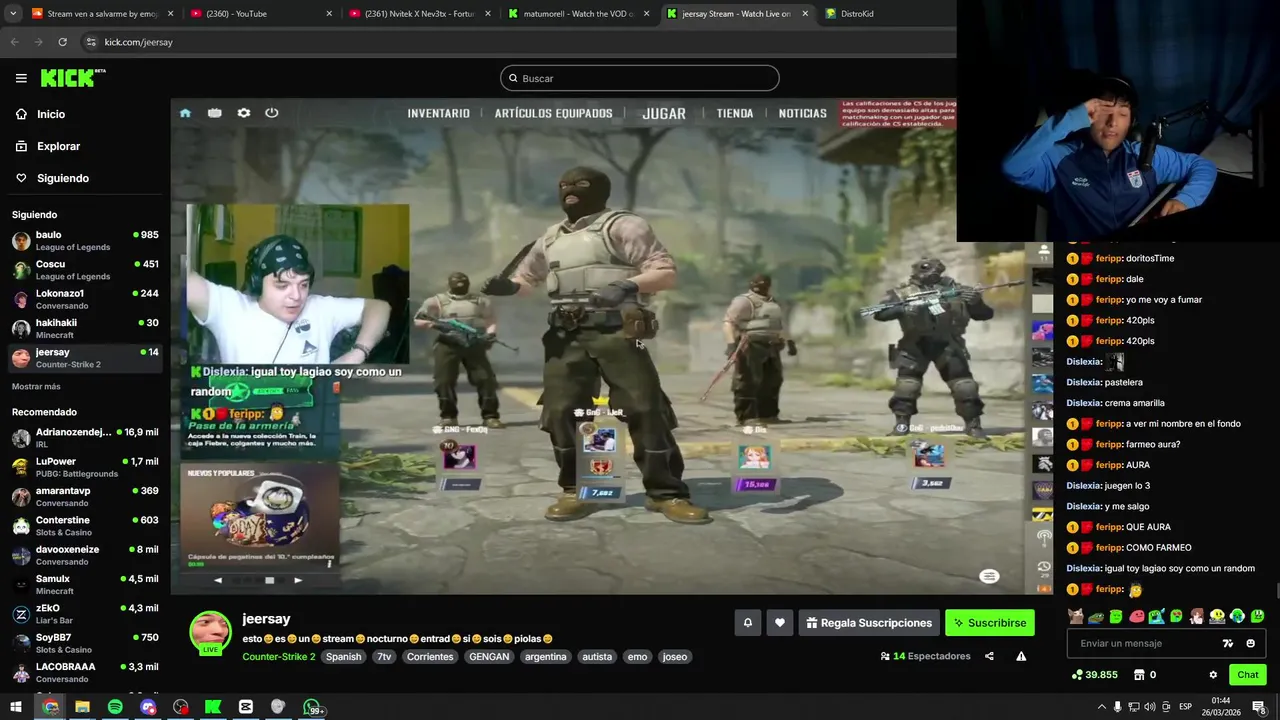
Task: Click the video player quality overlay icon
Action: pos(989,576)
